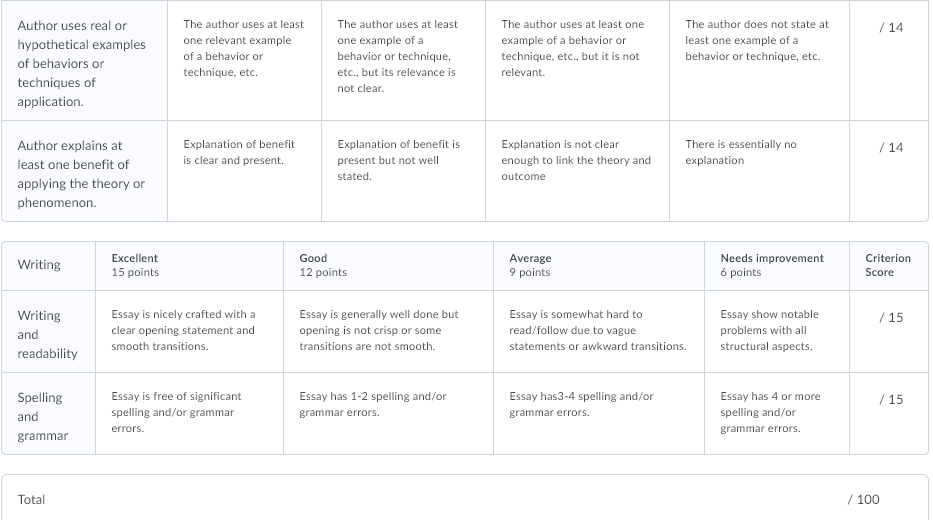This screenshot has width=933, height=520.
Task: Choose 'Essay has 4 or more spelling' cell
Action: tap(777, 414)
